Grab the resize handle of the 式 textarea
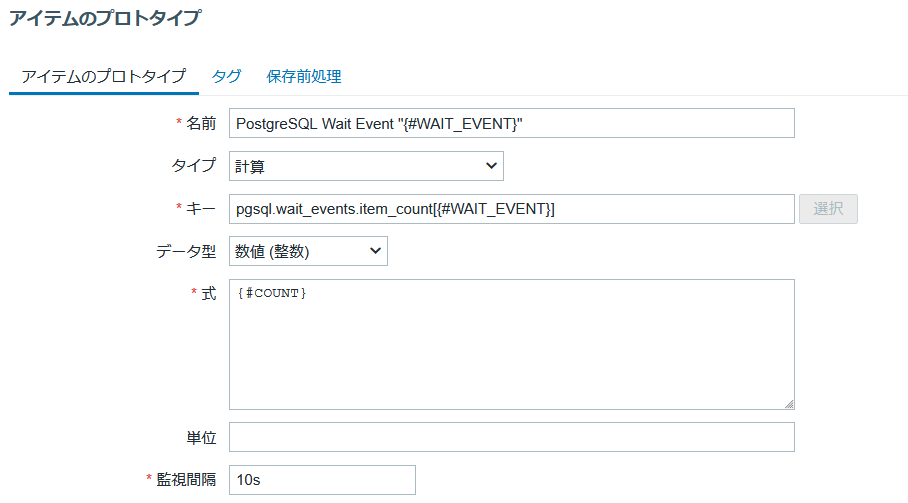Image resolution: width=908 pixels, height=503 pixels. 789,404
